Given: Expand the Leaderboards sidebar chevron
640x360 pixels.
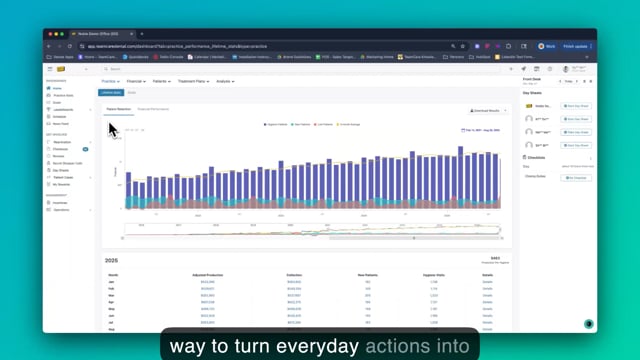Looking at the screenshot, I should [x=90, y=109].
